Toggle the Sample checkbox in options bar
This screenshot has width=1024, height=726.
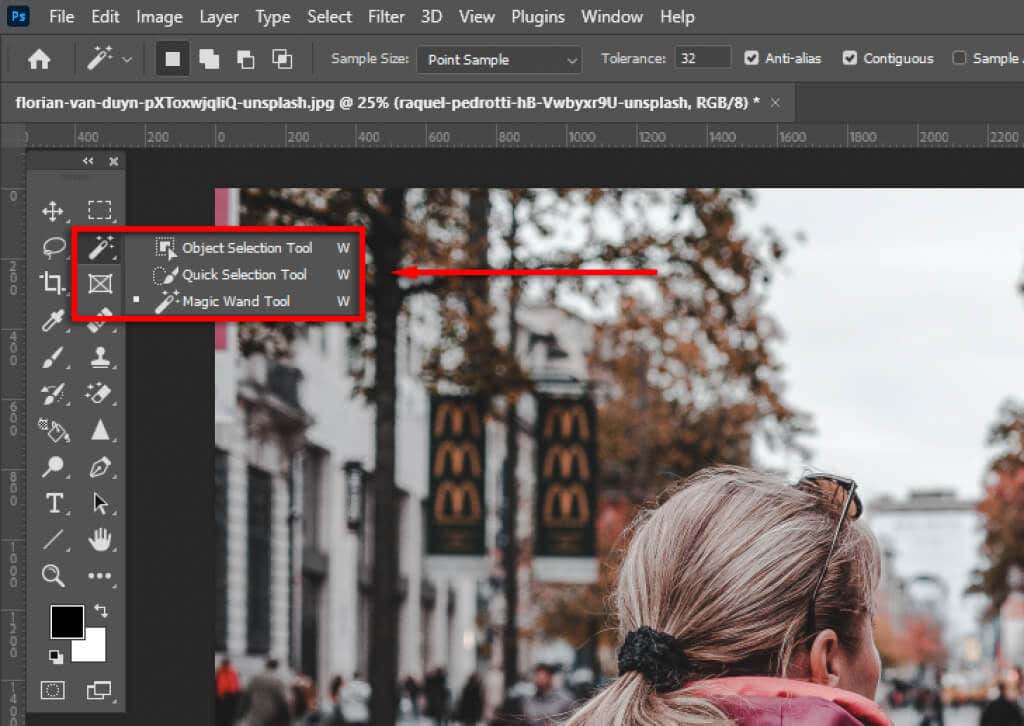957,58
